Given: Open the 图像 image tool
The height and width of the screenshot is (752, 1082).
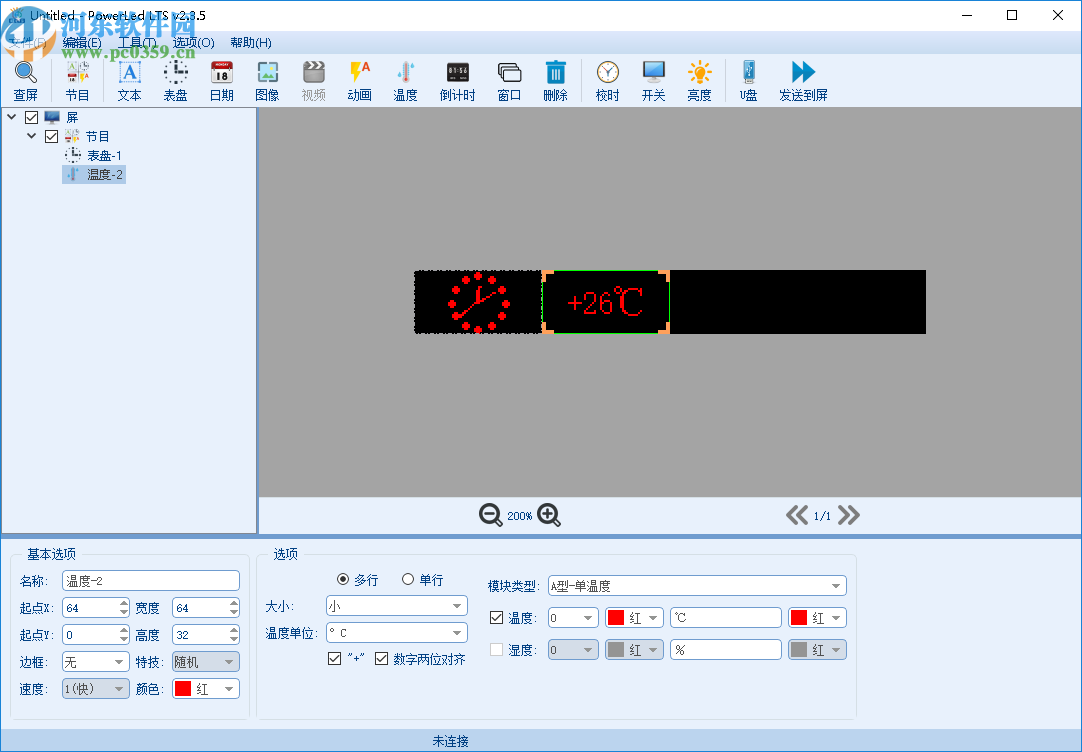Looking at the screenshot, I should tap(267, 80).
